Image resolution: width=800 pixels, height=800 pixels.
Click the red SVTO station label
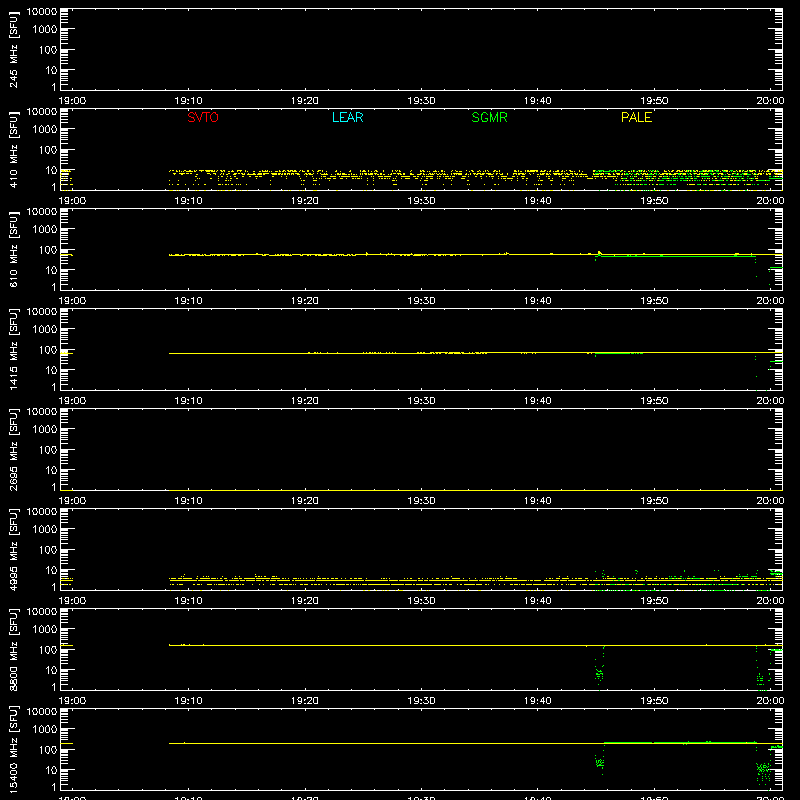tap(203, 117)
